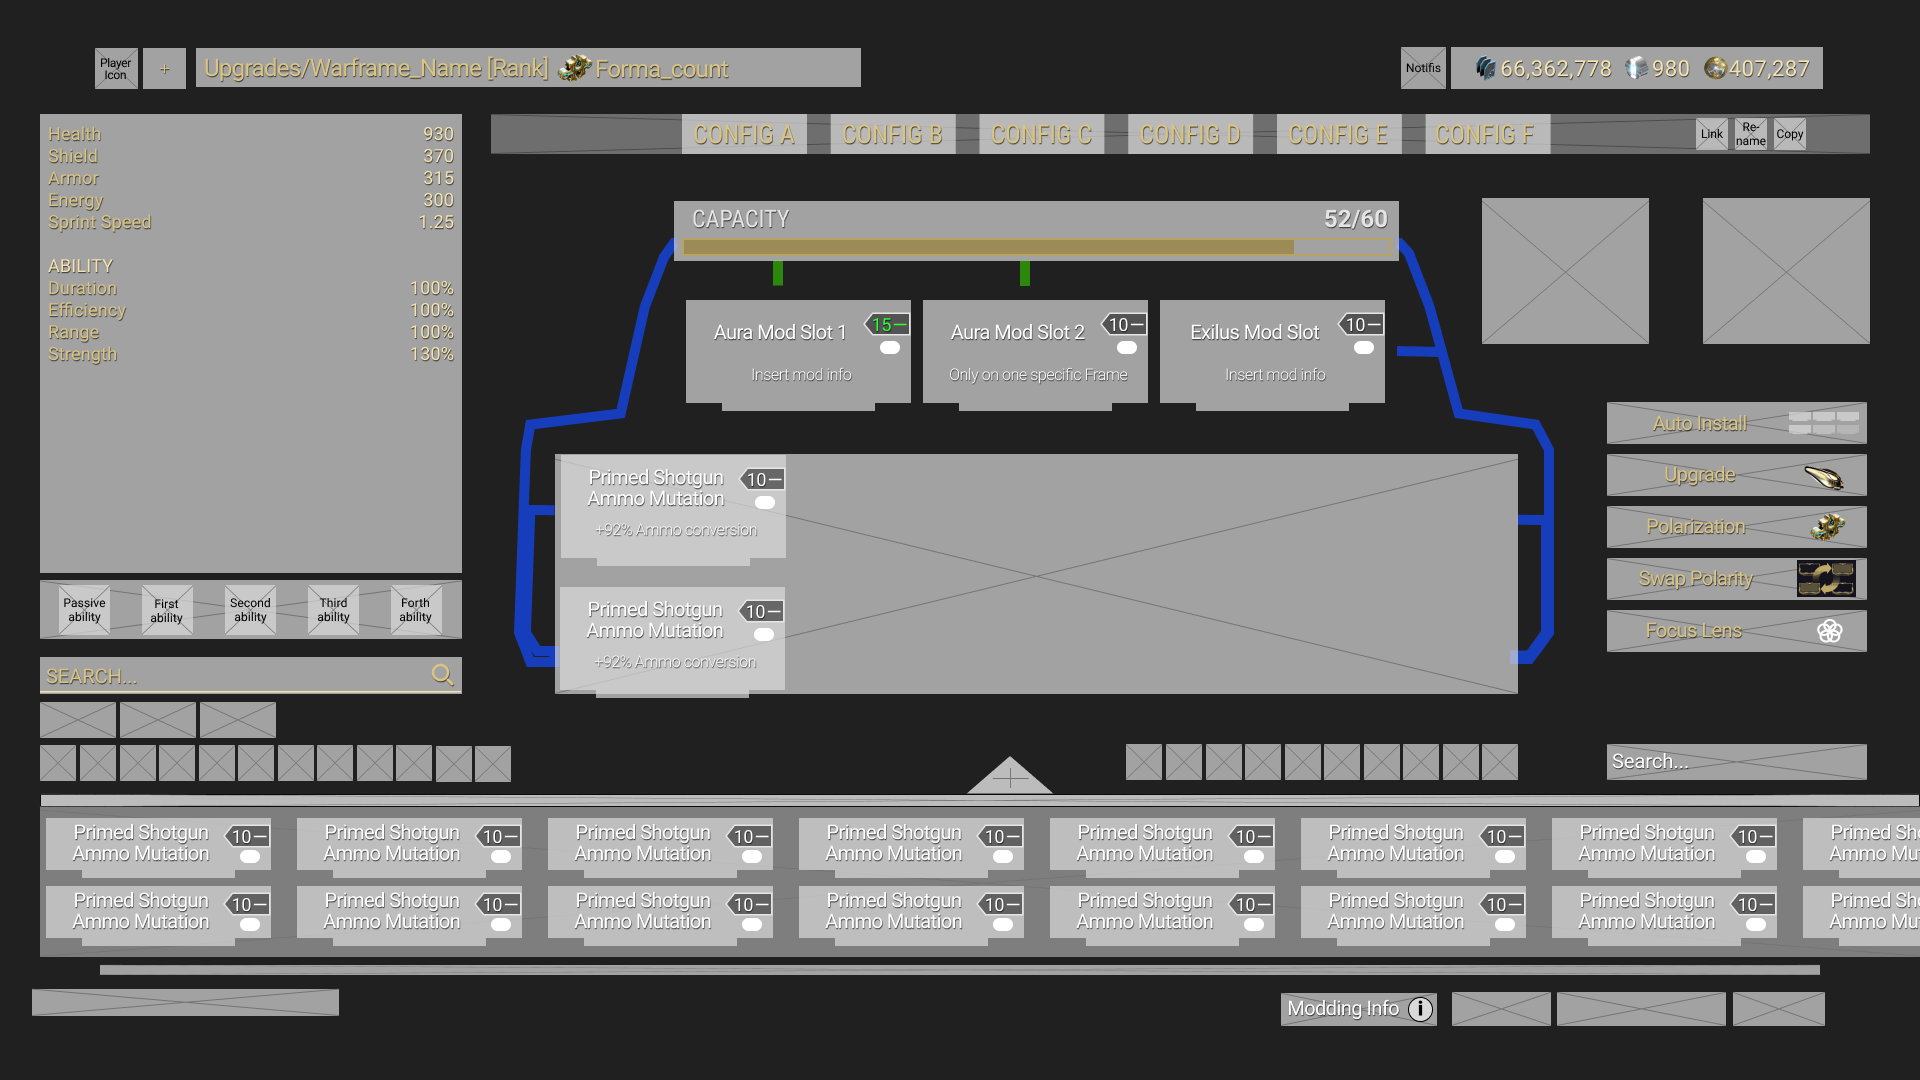Click the info icon beside Modding Info
1920x1080 pixels.
pos(1420,1009)
